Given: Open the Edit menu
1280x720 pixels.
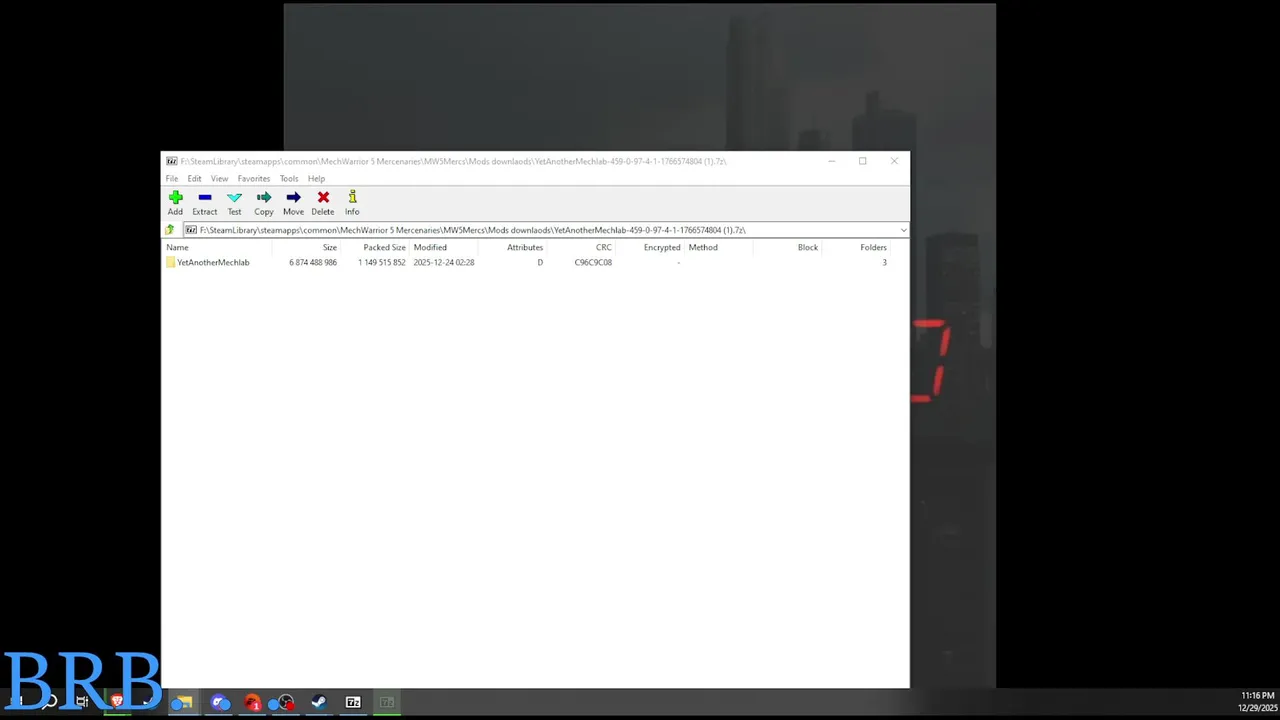Looking at the screenshot, I should pyautogui.click(x=194, y=179).
